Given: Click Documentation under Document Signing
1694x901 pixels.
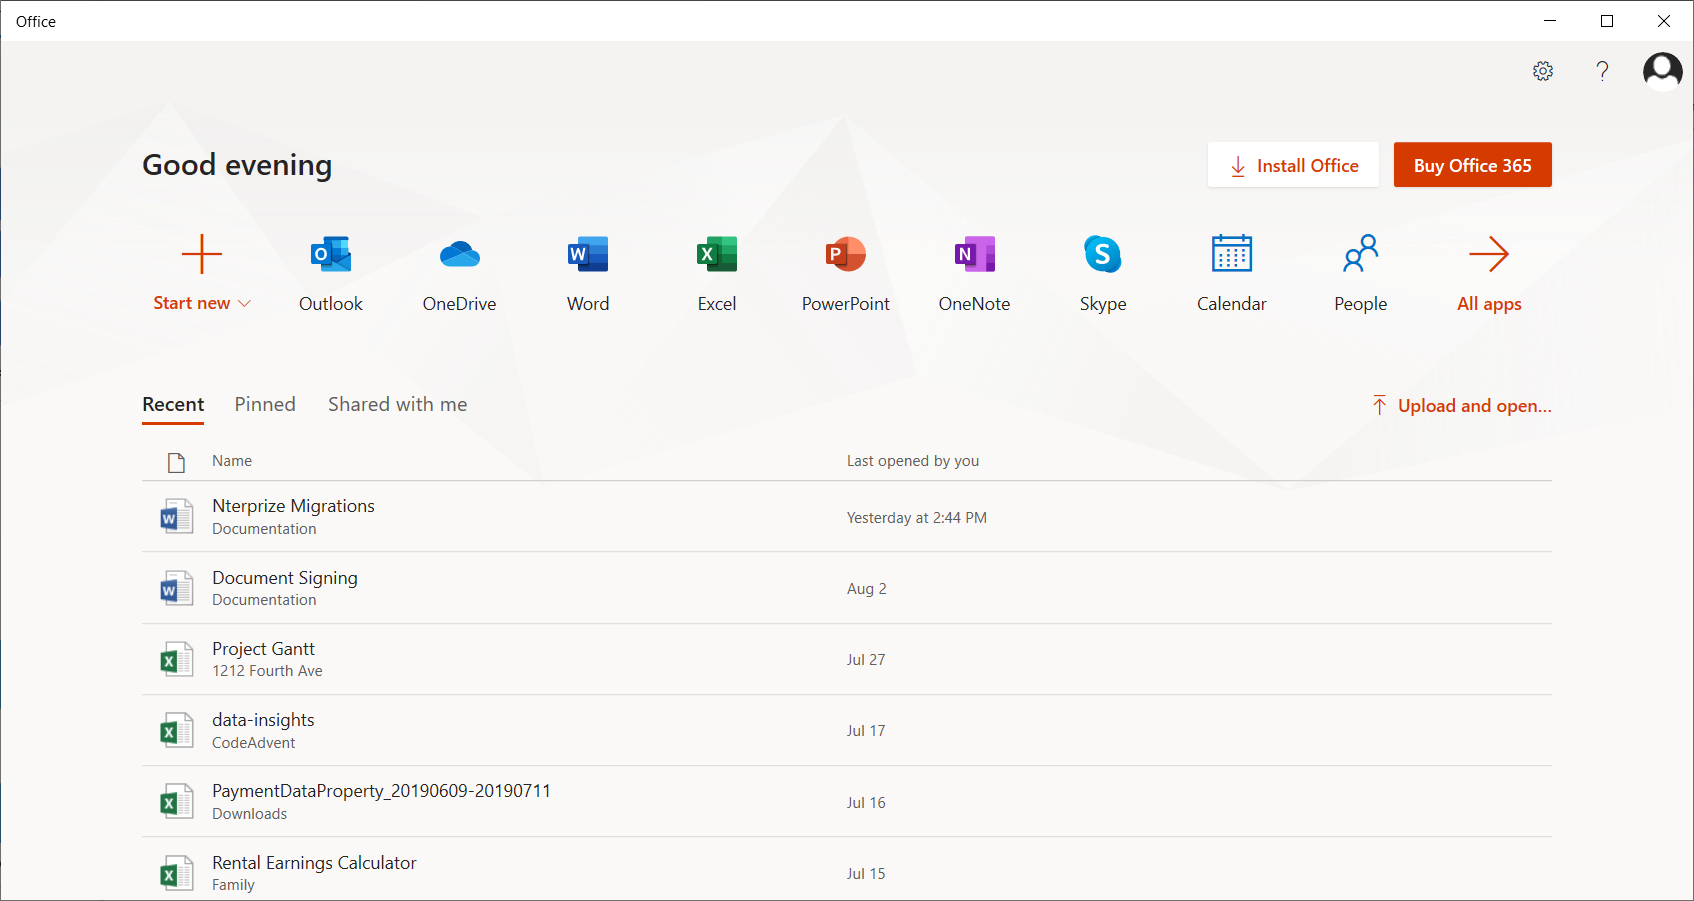Looking at the screenshot, I should (264, 600).
